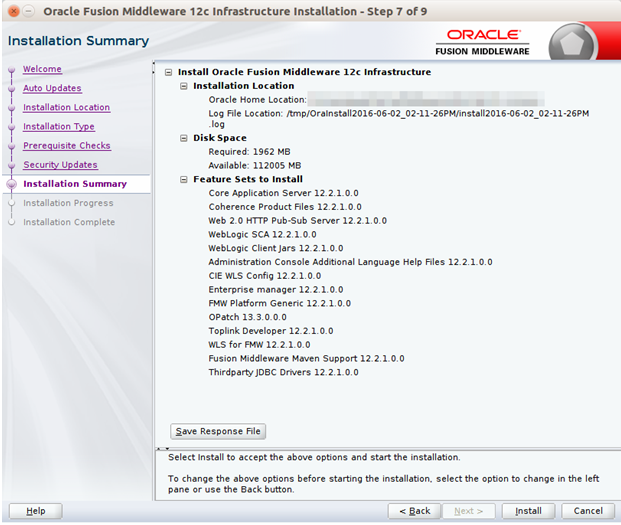Select WLS for FMW 12.2.1.0.0
621x525 pixels.
259,345
